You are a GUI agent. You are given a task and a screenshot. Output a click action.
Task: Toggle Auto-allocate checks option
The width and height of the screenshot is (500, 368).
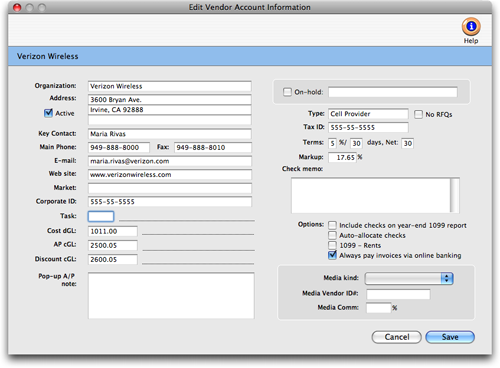coord(332,235)
